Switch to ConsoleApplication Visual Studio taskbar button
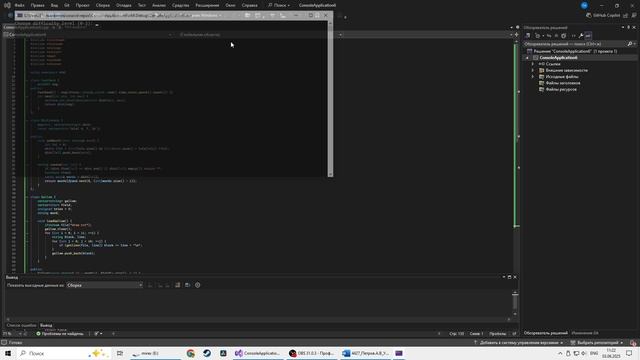This screenshot has width=640, height=360. pyautogui.click(x=257, y=353)
